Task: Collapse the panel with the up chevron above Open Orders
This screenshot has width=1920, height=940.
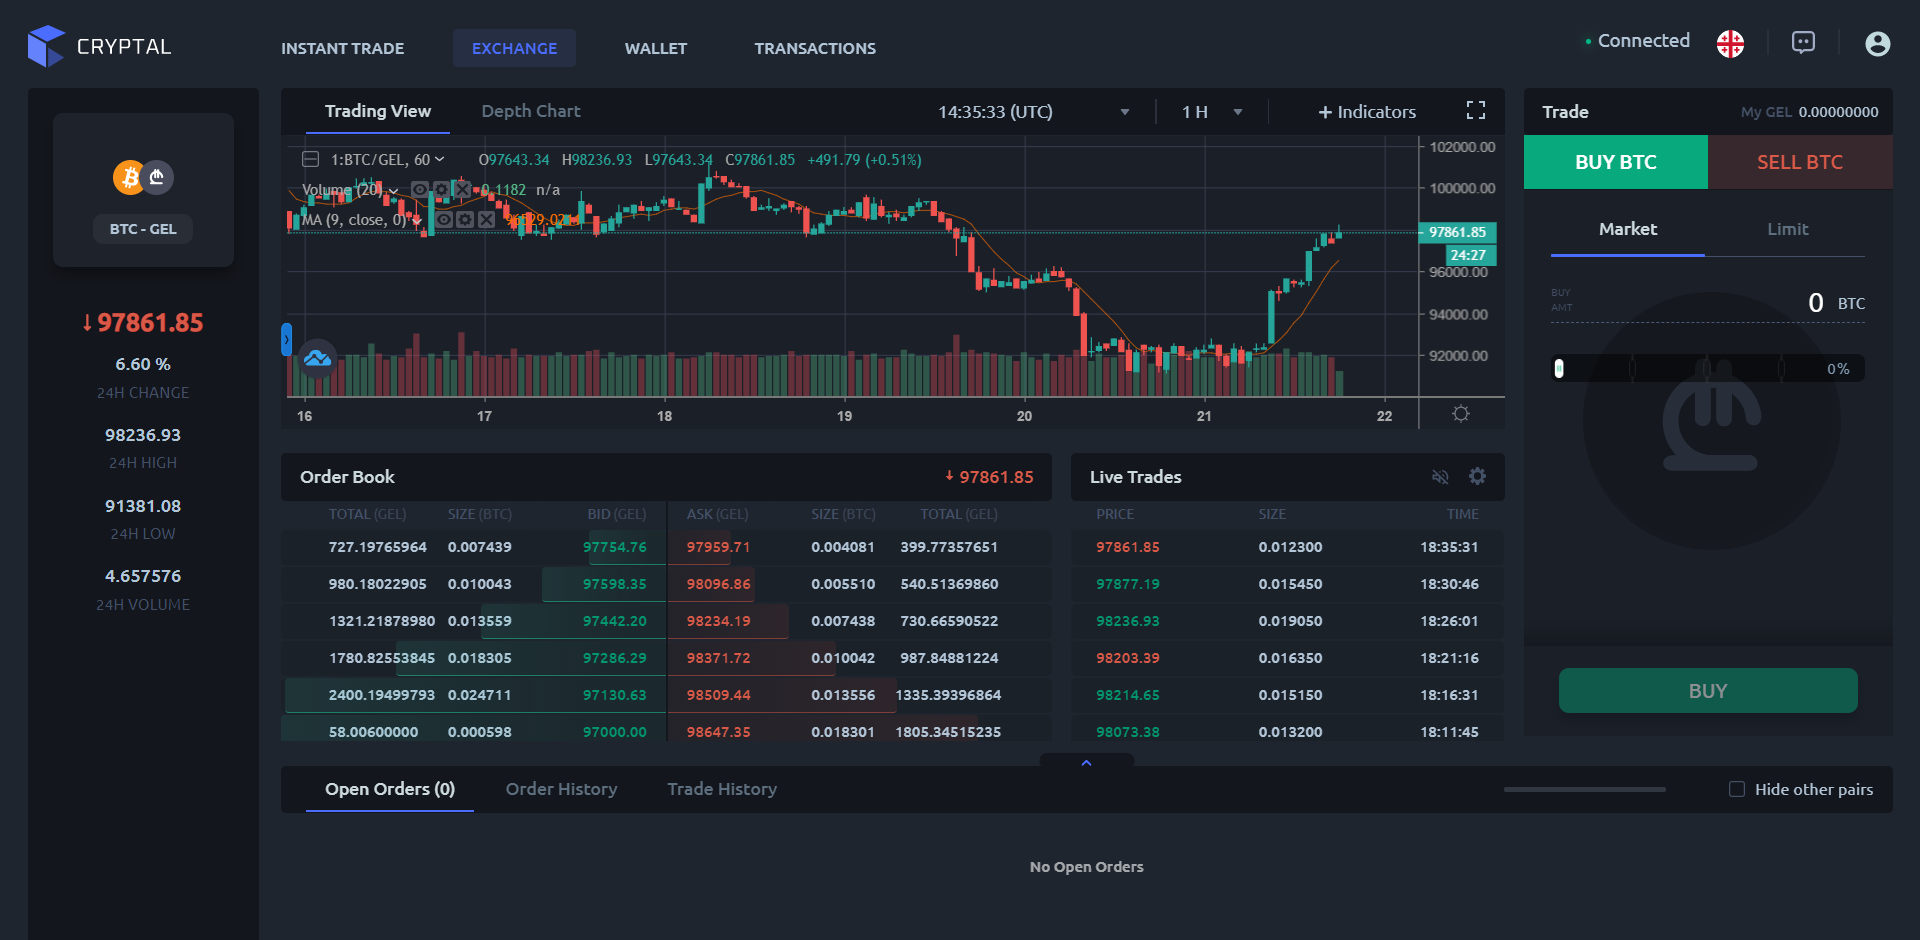Action: coord(1086,762)
